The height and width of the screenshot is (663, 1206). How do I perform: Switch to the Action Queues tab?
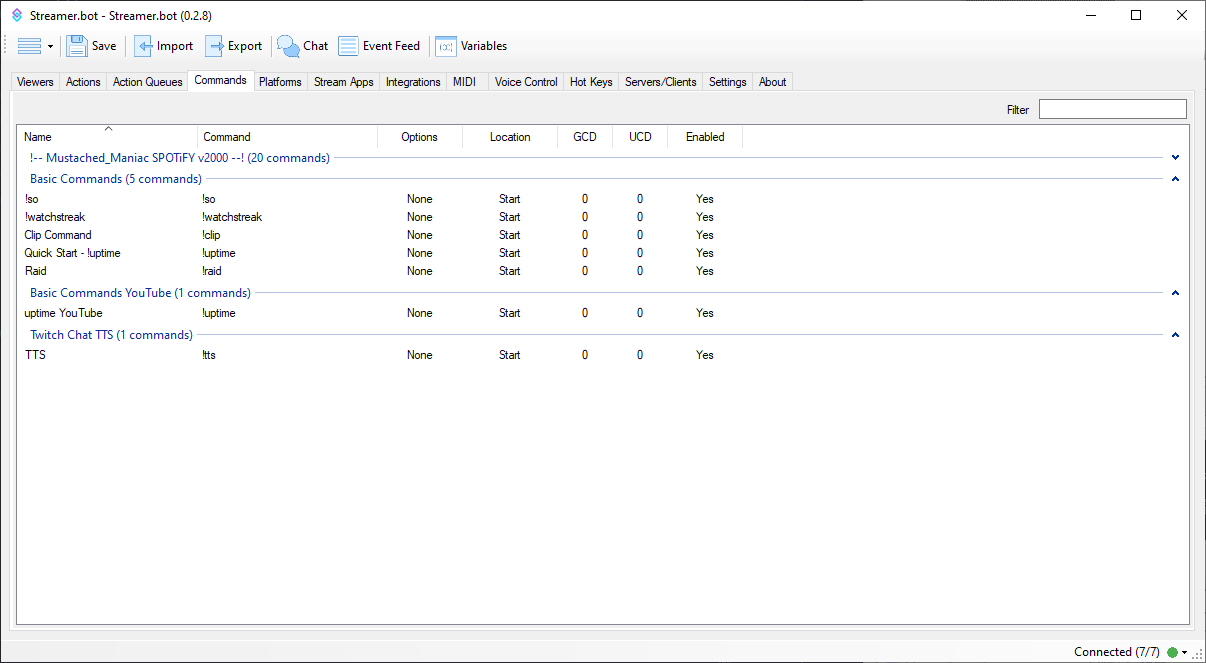pos(147,82)
